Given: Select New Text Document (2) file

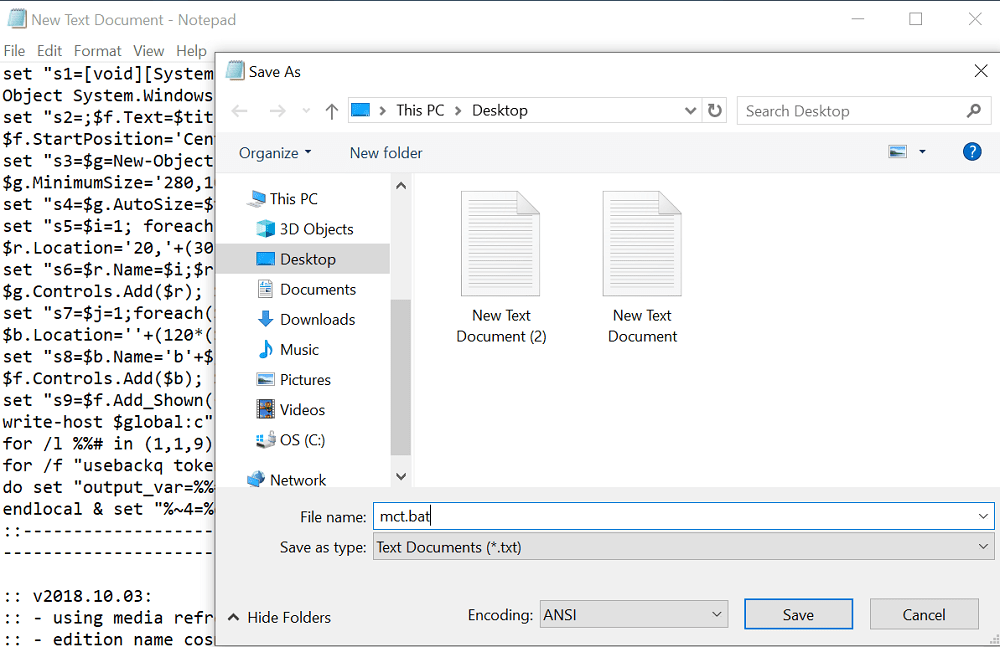Looking at the screenshot, I should [x=501, y=268].
